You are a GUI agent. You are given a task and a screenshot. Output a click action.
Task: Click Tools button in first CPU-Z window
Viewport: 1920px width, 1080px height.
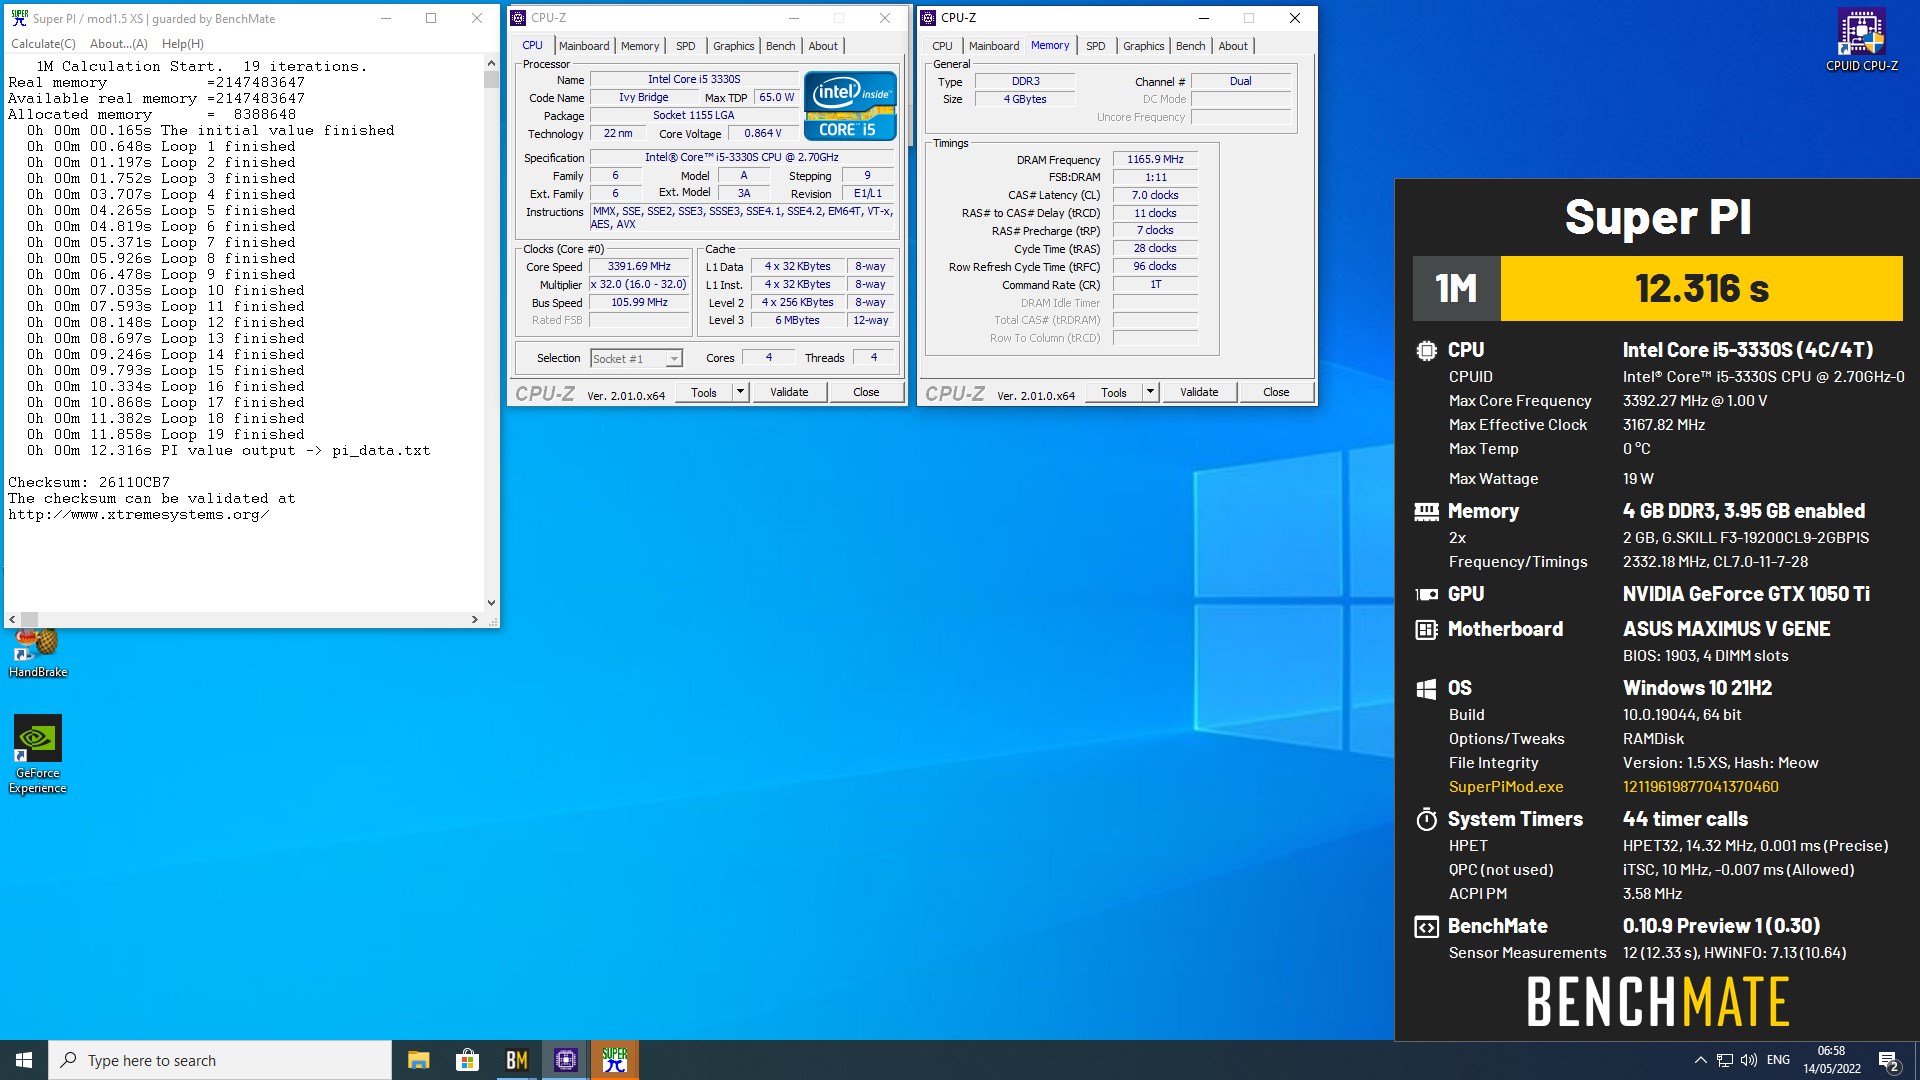[x=704, y=392]
